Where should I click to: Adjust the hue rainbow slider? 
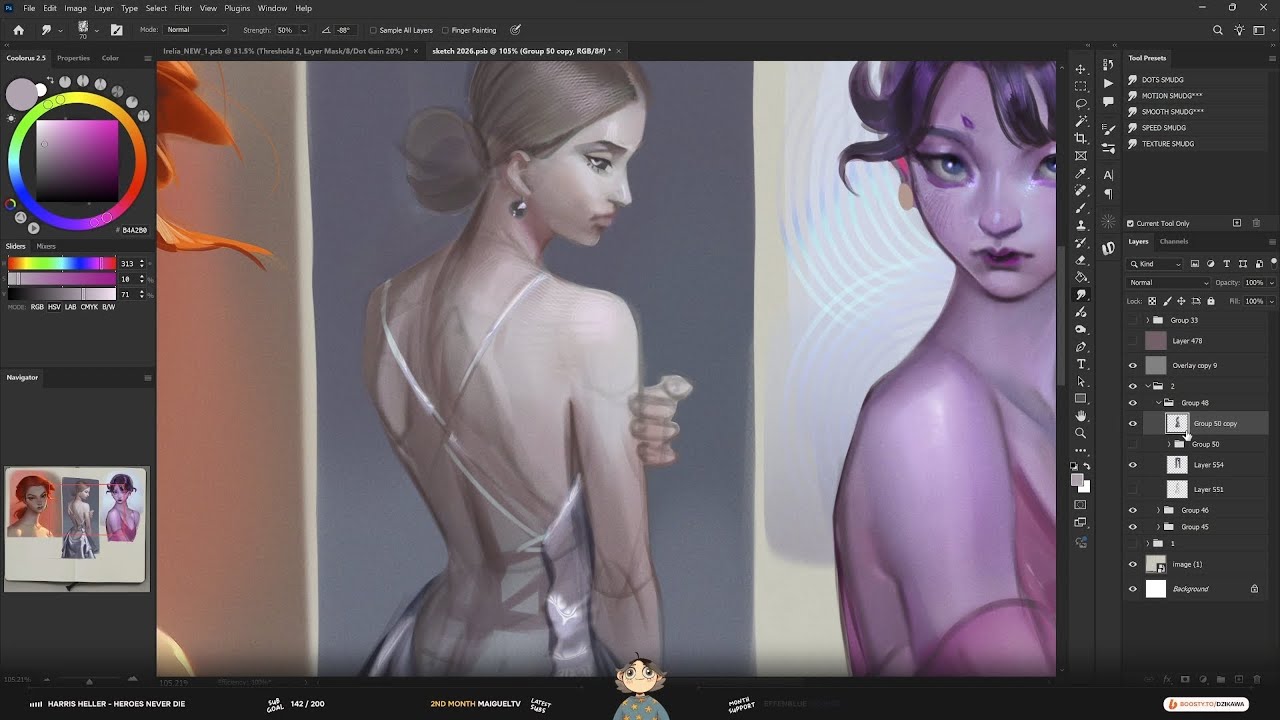coord(61,264)
